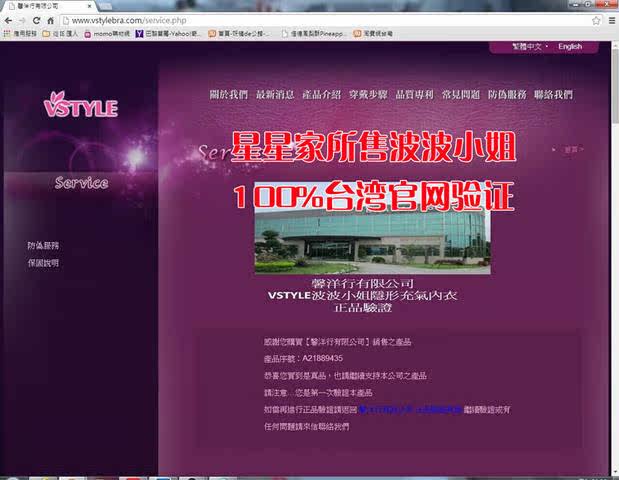This screenshot has height=480, width=619.
Task: Open the 產品介紹 menu
Action: pyautogui.click(x=321, y=94)
